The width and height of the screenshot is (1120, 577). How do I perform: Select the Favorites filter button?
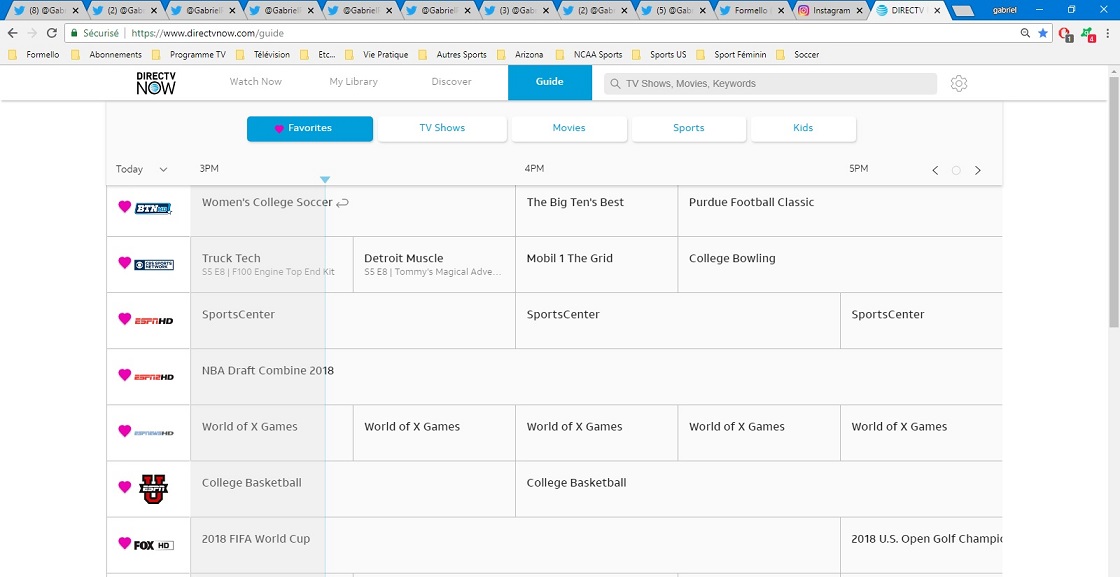310,129
